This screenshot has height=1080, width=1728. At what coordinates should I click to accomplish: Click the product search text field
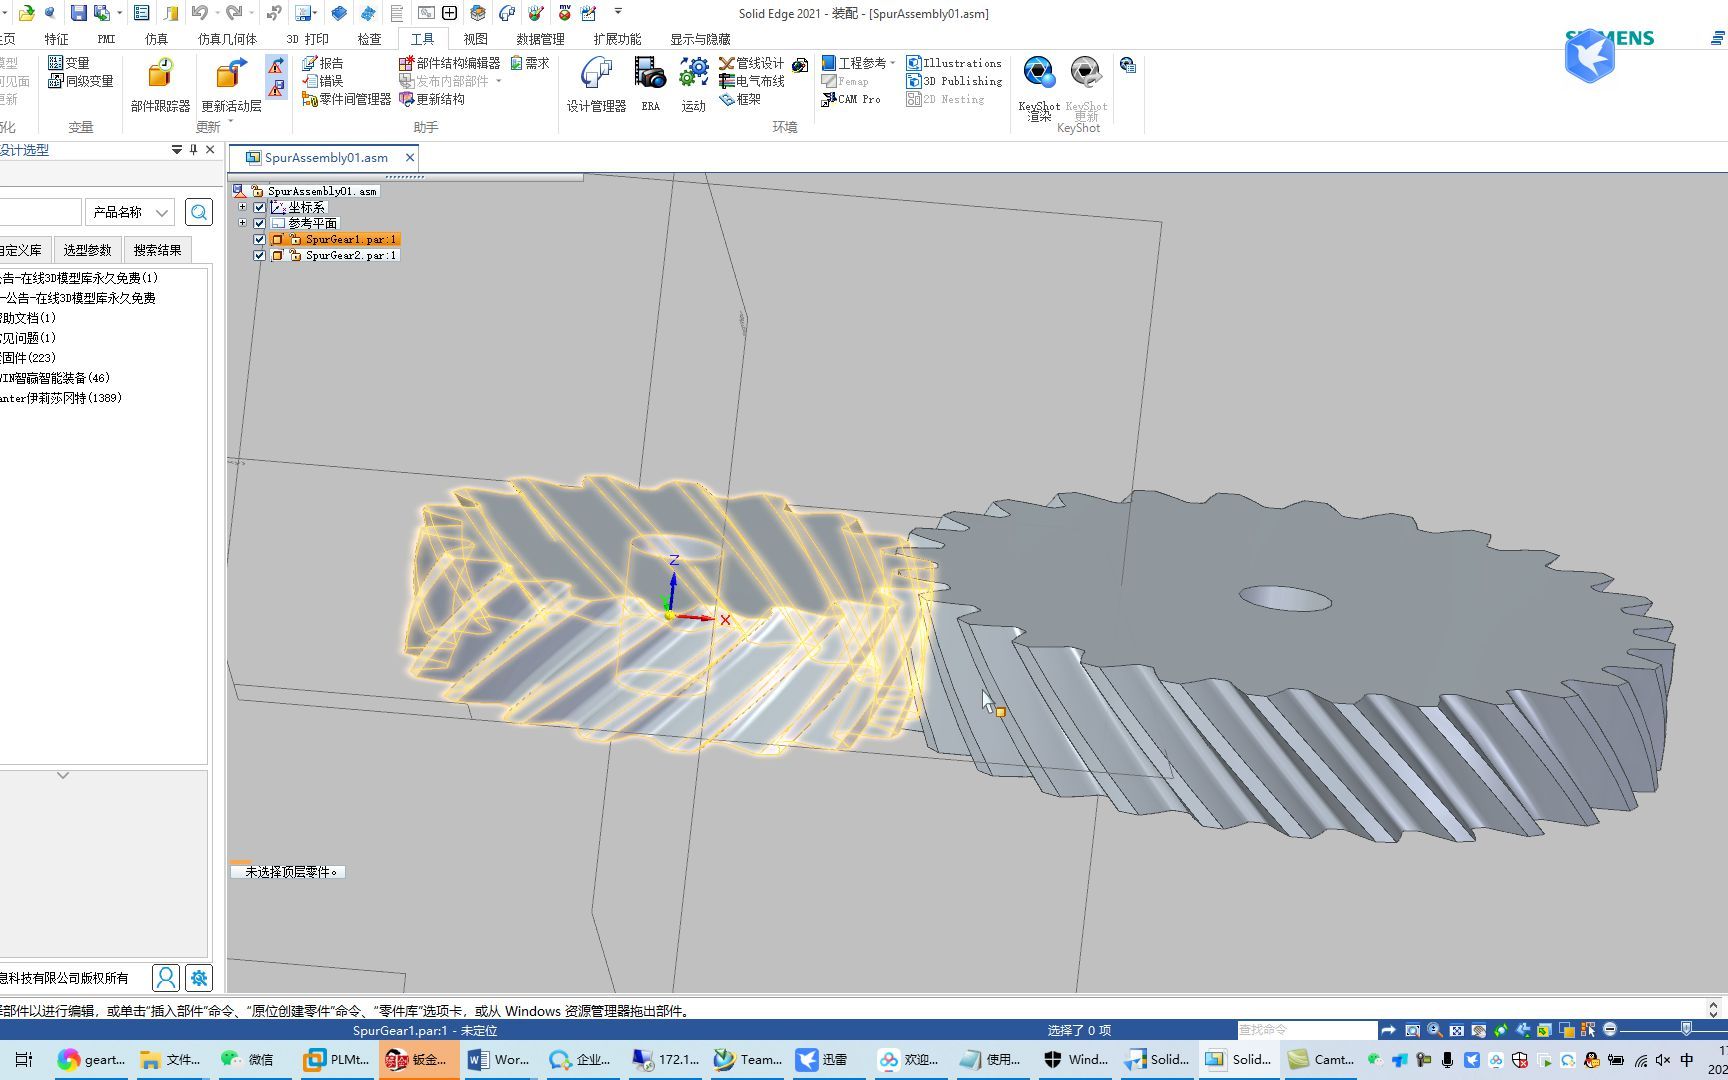click(x=40, y=212)
